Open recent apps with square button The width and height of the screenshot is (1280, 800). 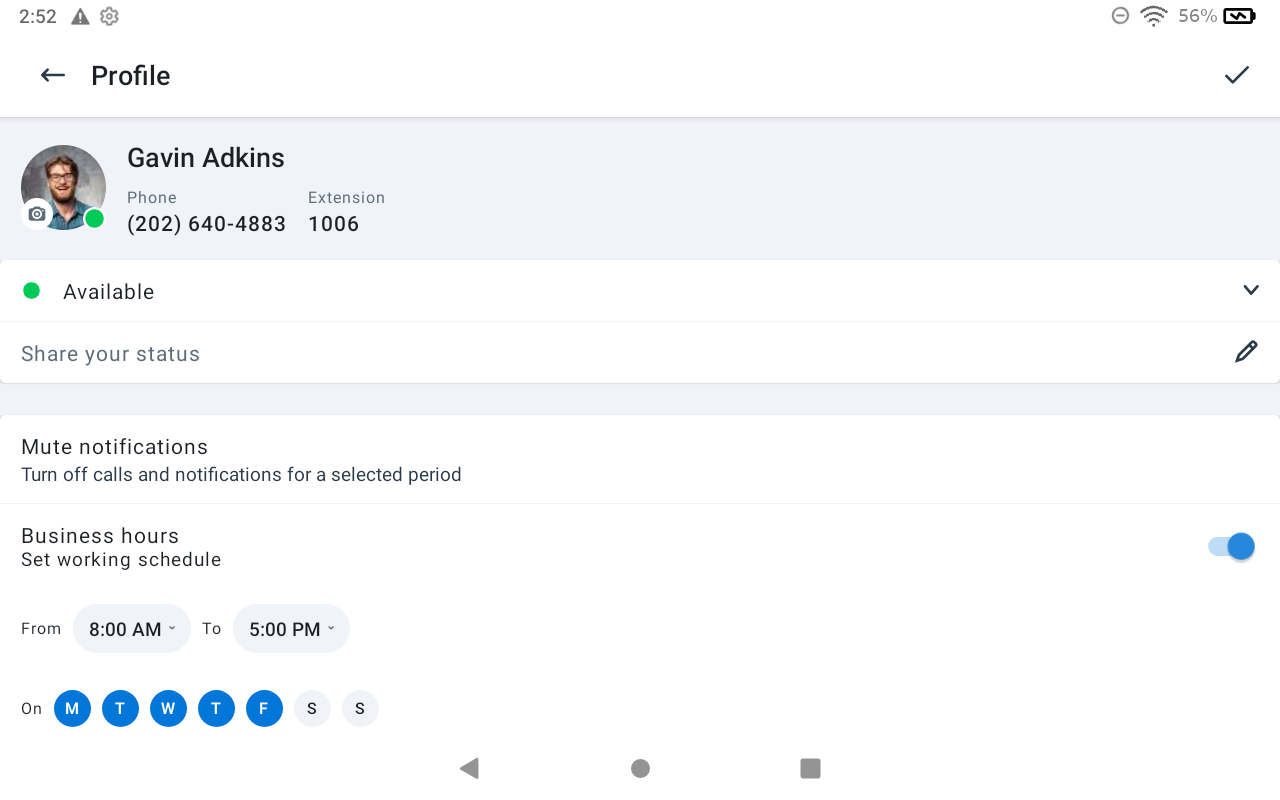pos(810,768)
